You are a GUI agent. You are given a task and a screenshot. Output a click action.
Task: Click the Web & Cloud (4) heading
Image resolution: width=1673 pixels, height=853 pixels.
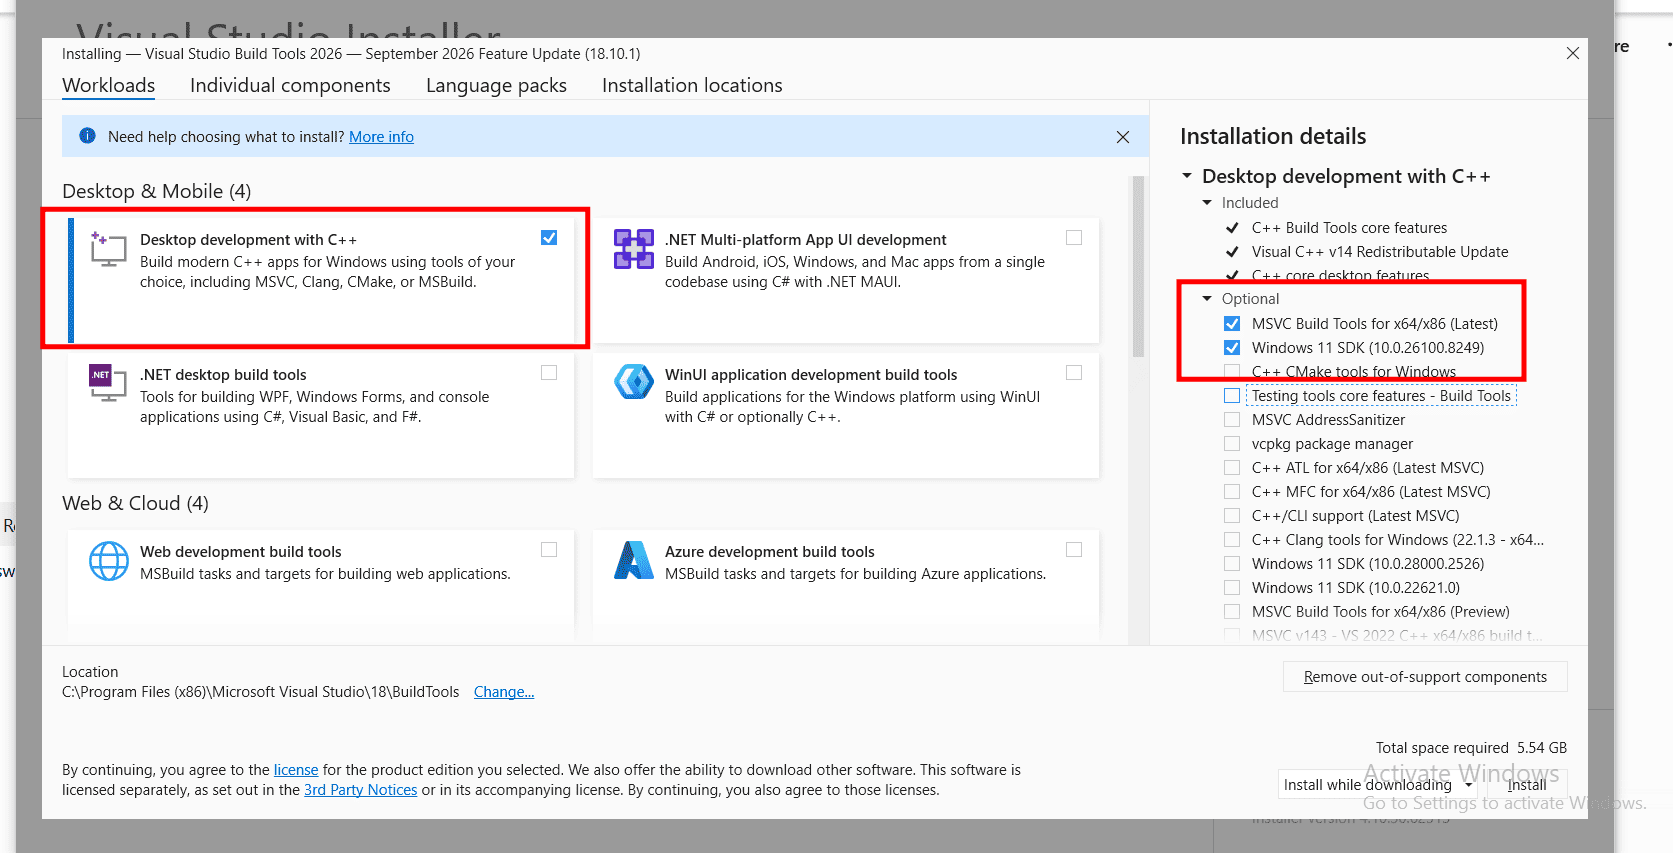[135, 503]
